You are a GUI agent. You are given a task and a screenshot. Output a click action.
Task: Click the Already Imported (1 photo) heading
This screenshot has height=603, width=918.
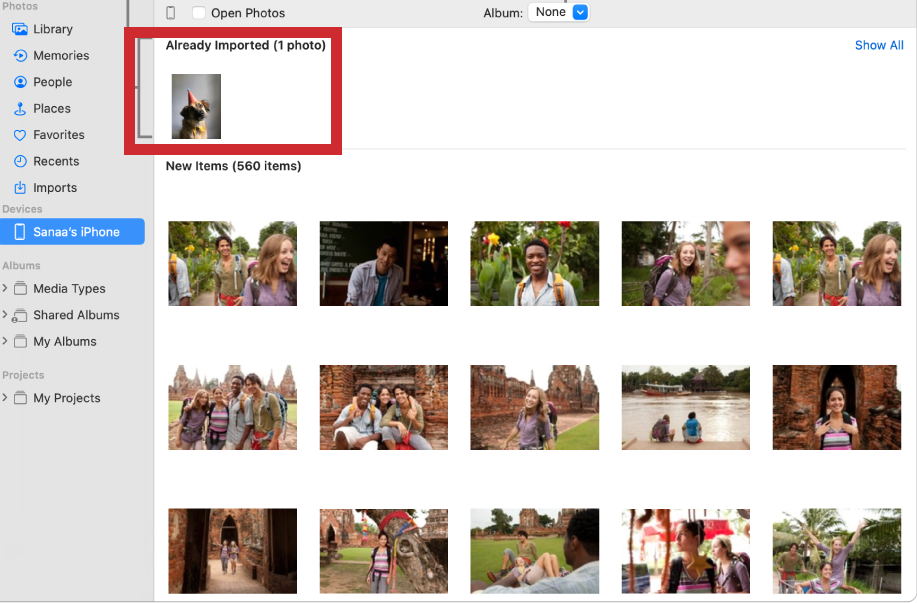[x=245, y=45]
